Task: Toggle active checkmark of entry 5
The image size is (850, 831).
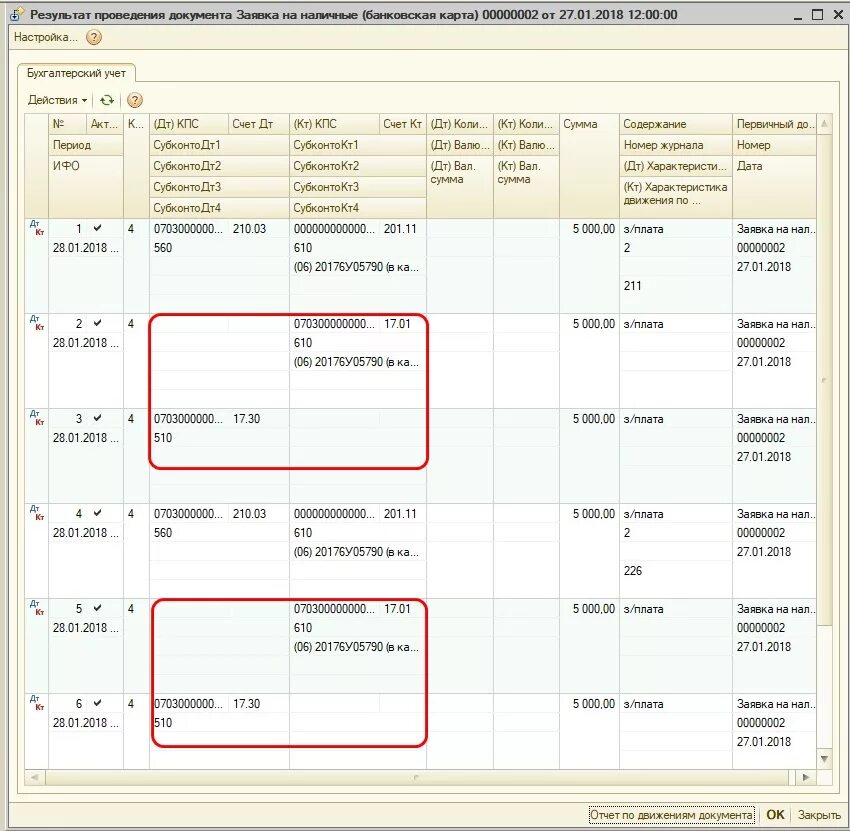Action: (x=98, y=608)
